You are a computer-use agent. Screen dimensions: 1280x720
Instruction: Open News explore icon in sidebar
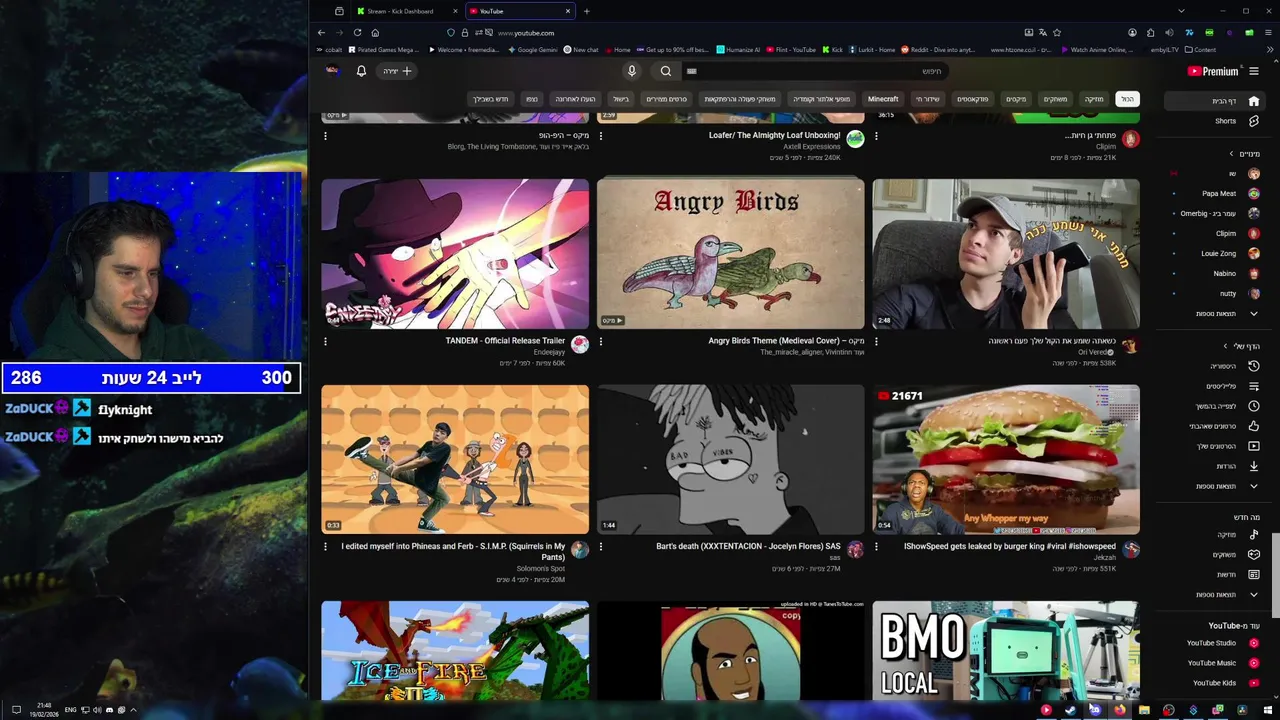(x=1254, y=574)
